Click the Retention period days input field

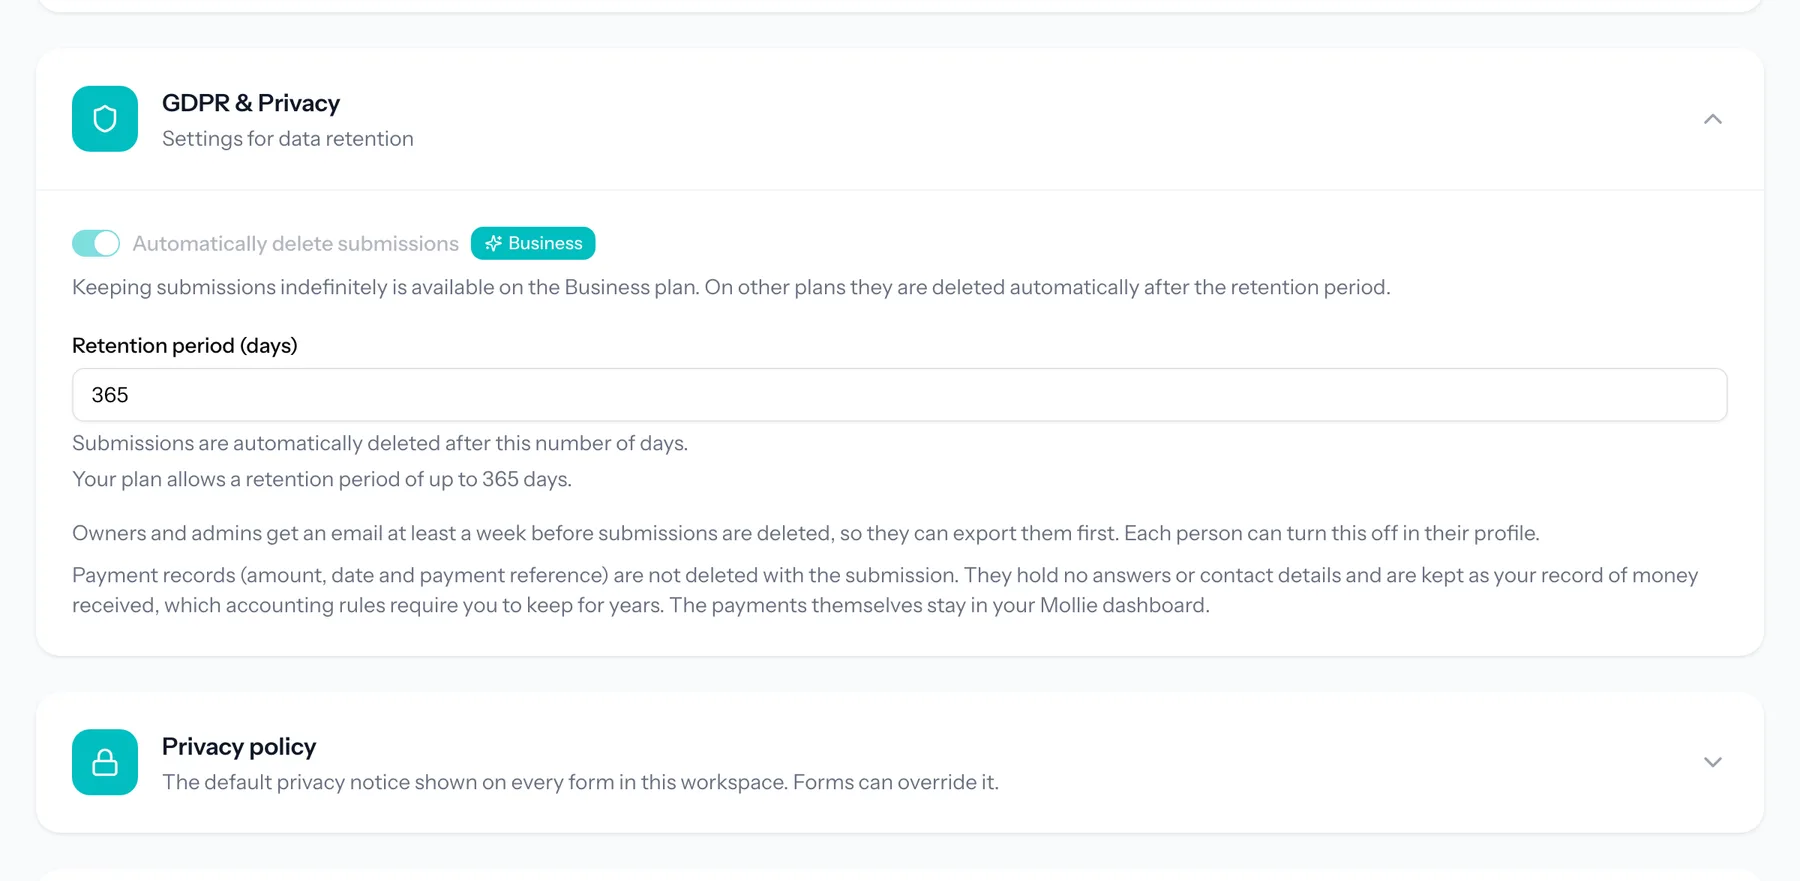tap(899, 395)
